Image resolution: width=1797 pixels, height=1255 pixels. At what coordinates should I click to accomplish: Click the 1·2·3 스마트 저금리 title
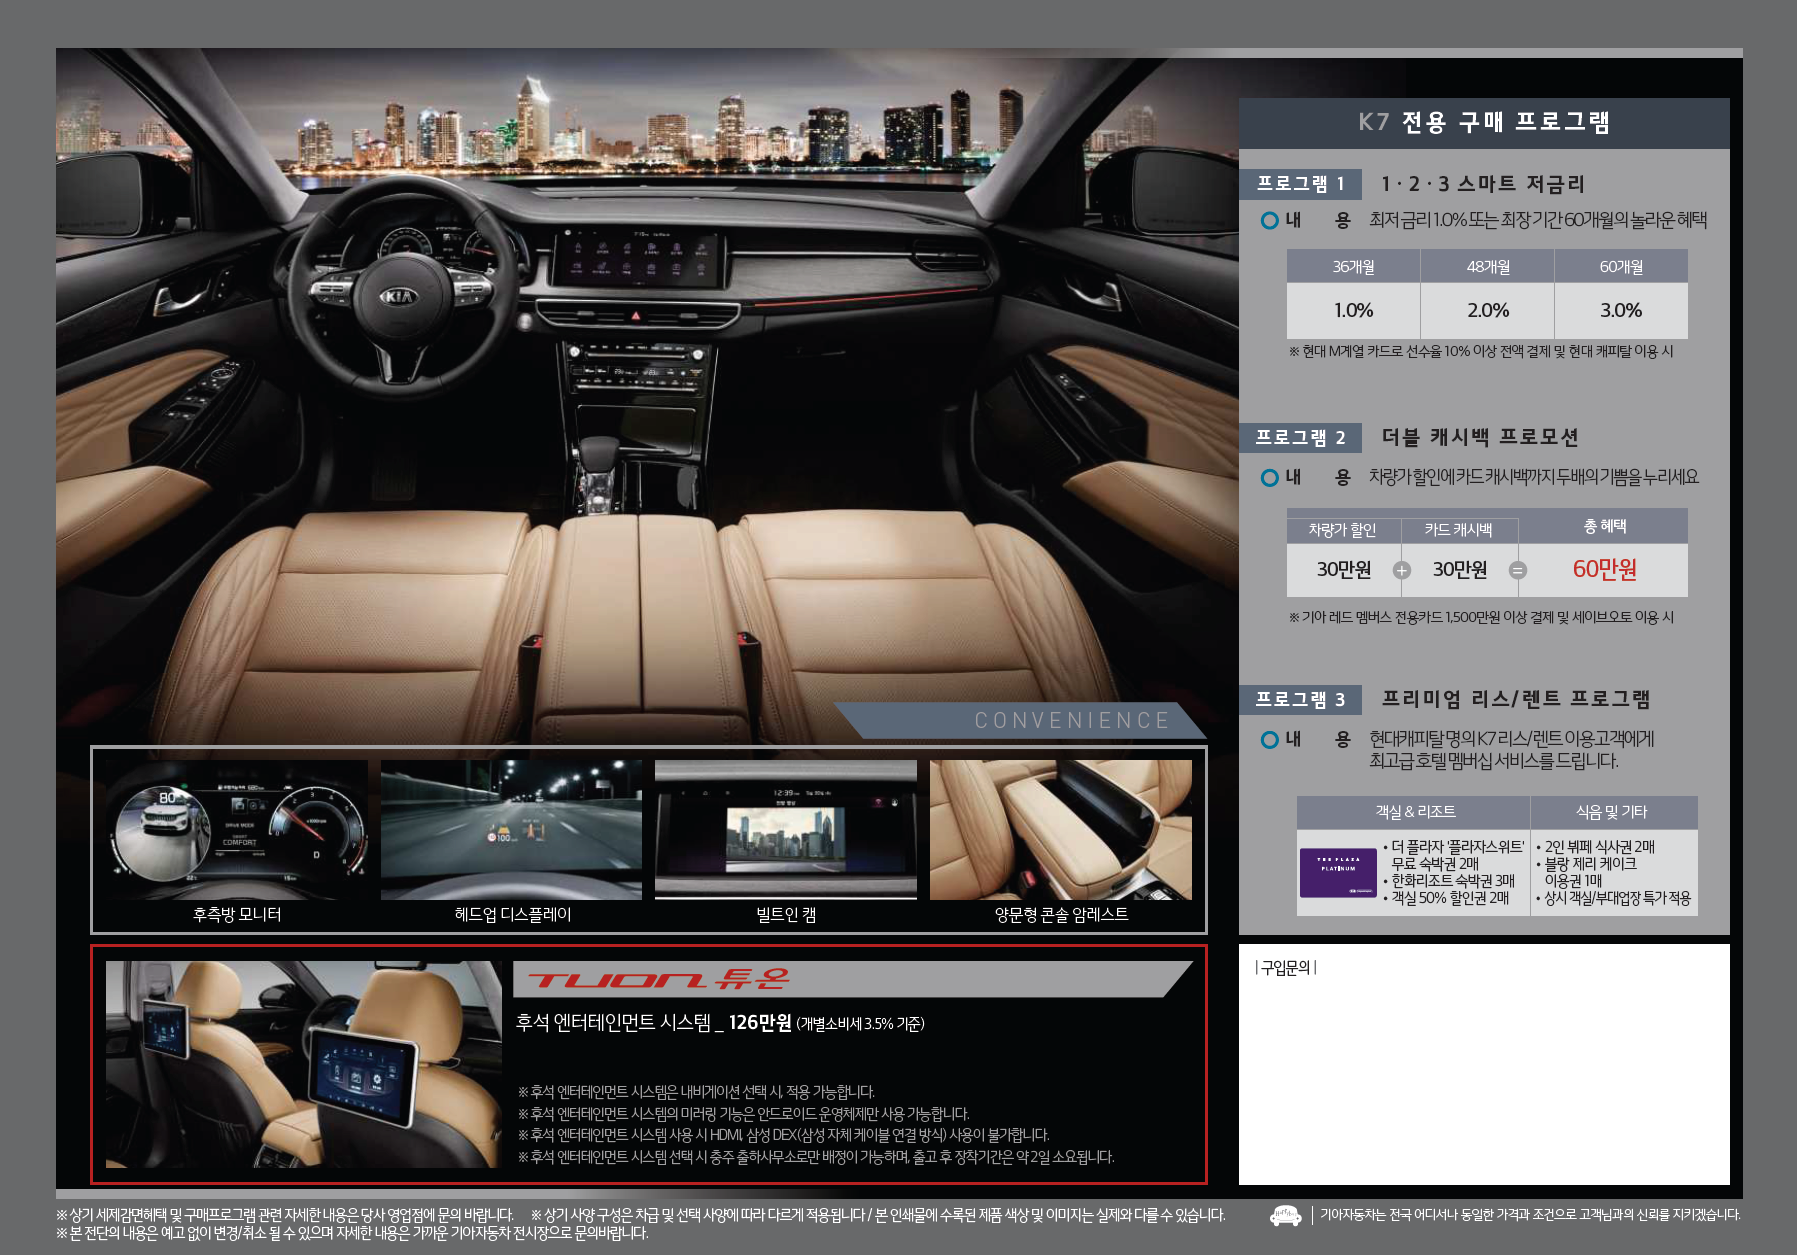click(1483, 184)
